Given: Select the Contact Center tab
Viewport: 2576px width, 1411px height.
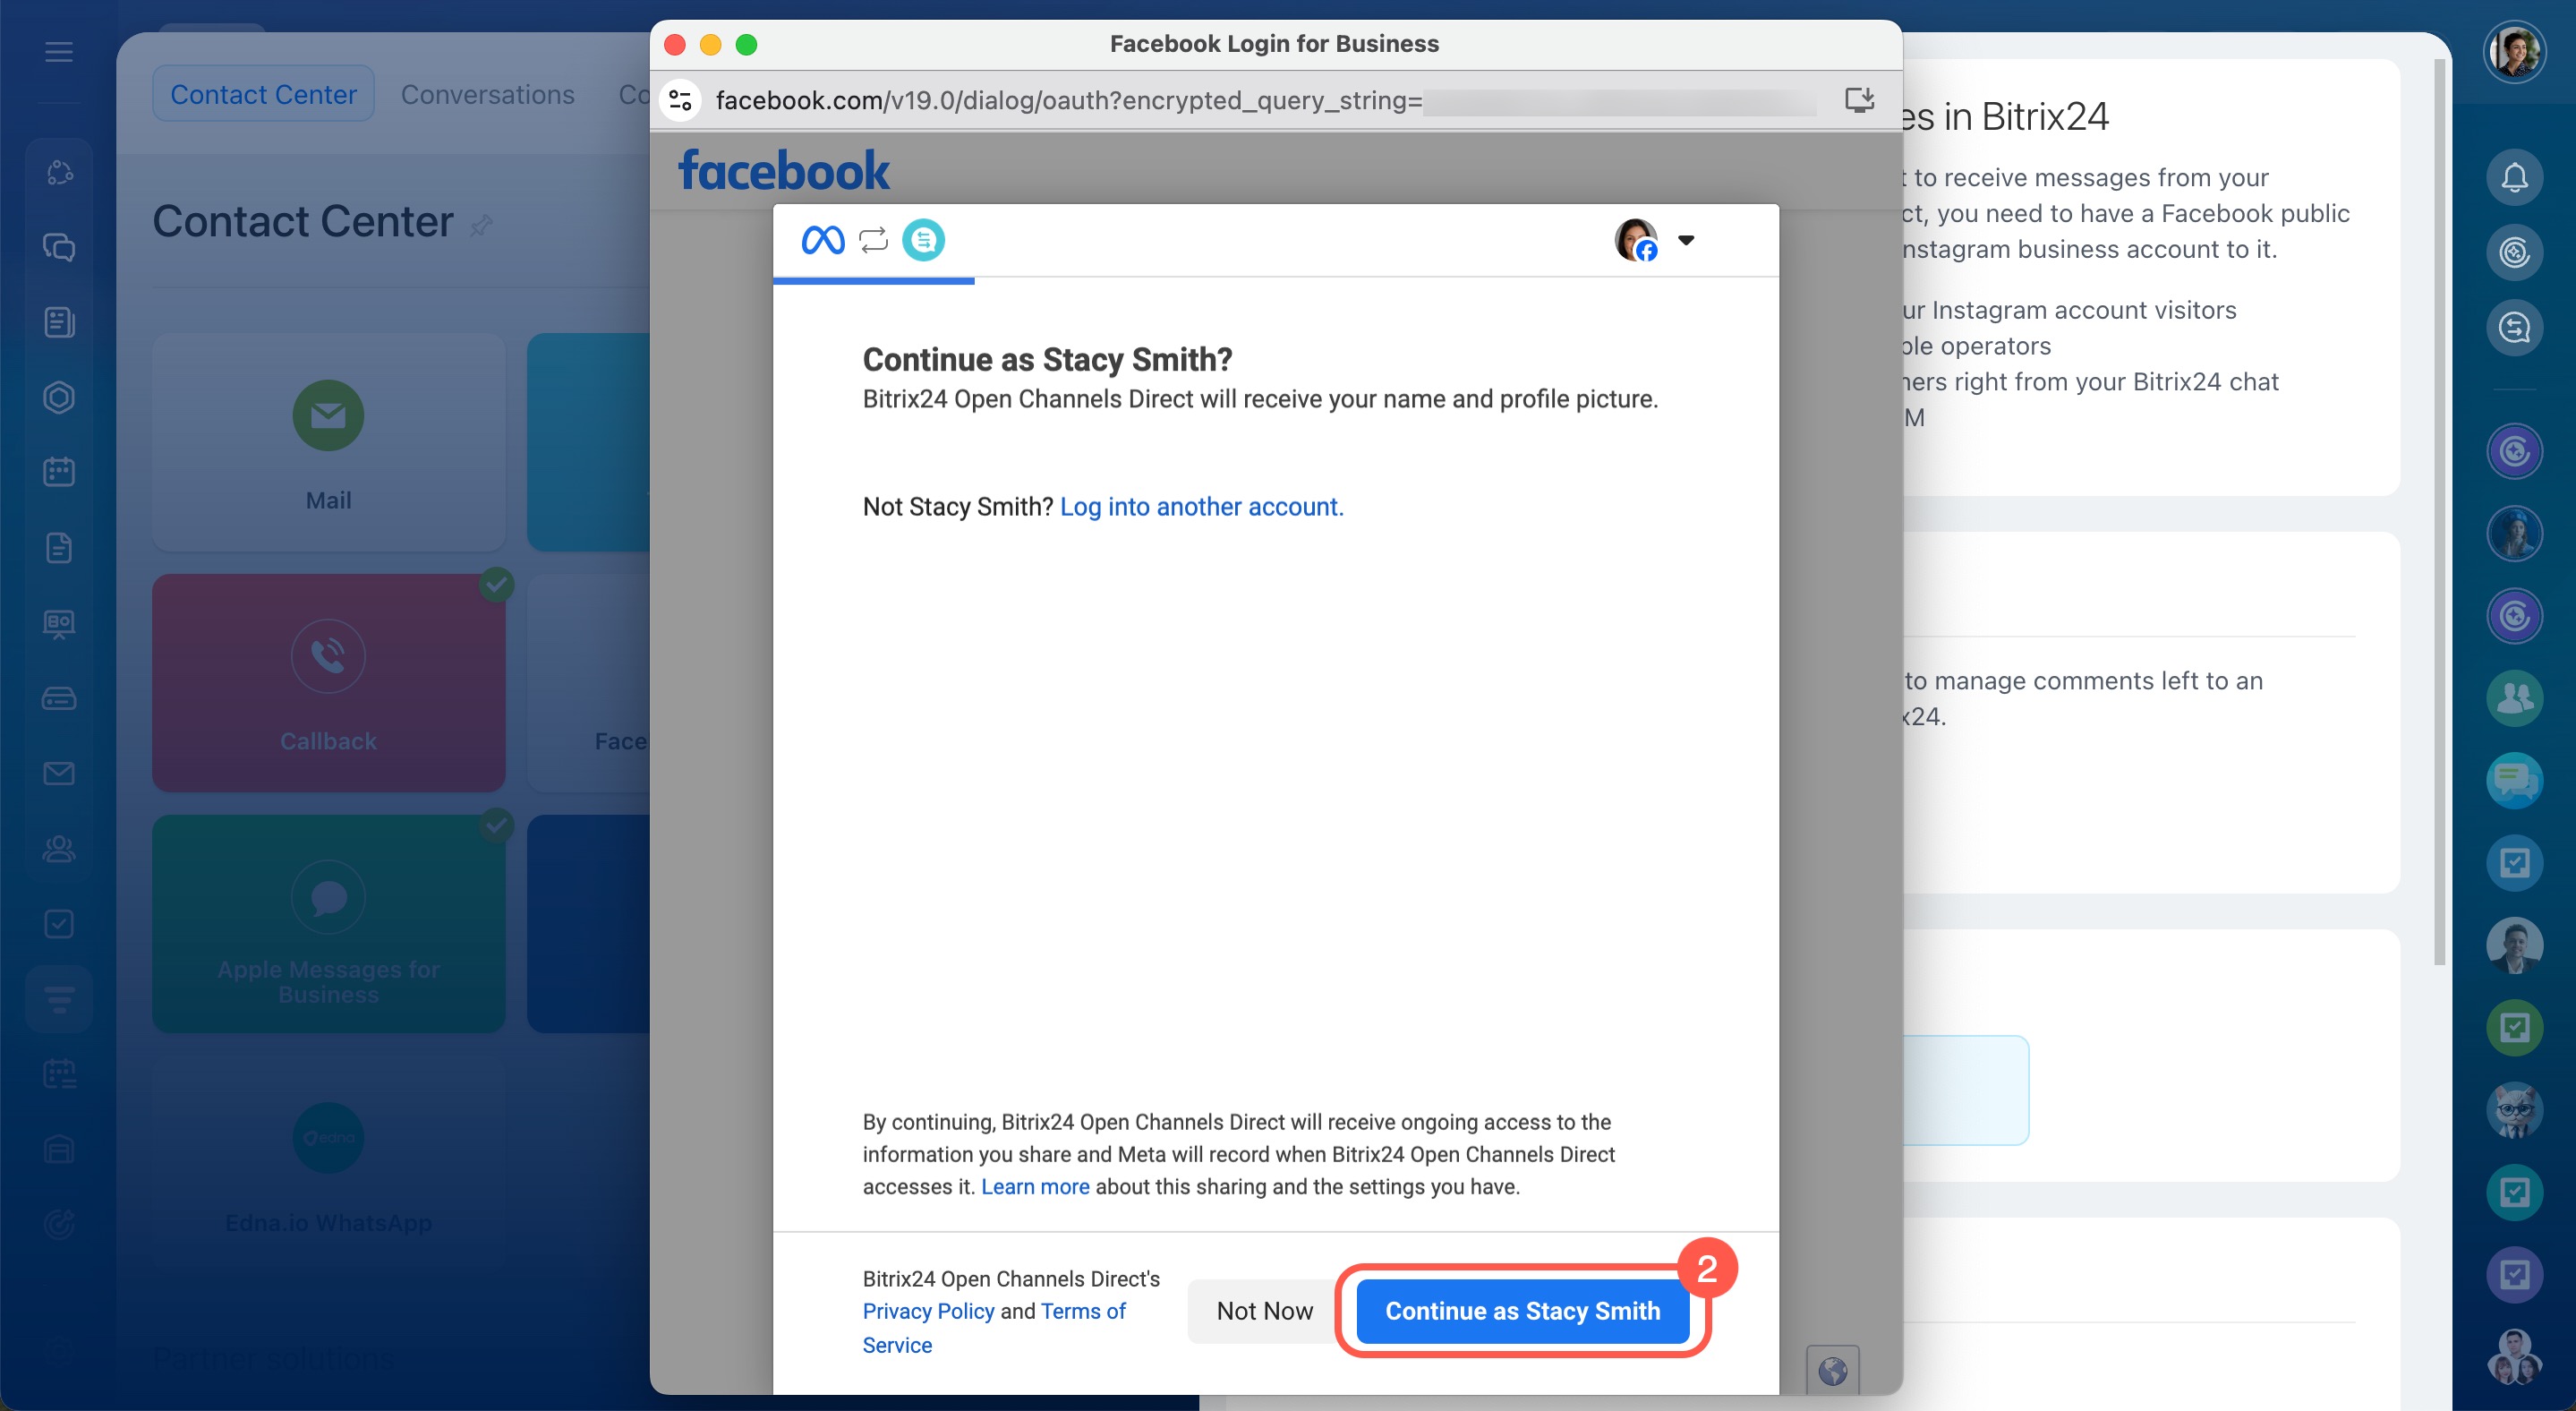Looking at the screenshot, I should coord(263,94).
